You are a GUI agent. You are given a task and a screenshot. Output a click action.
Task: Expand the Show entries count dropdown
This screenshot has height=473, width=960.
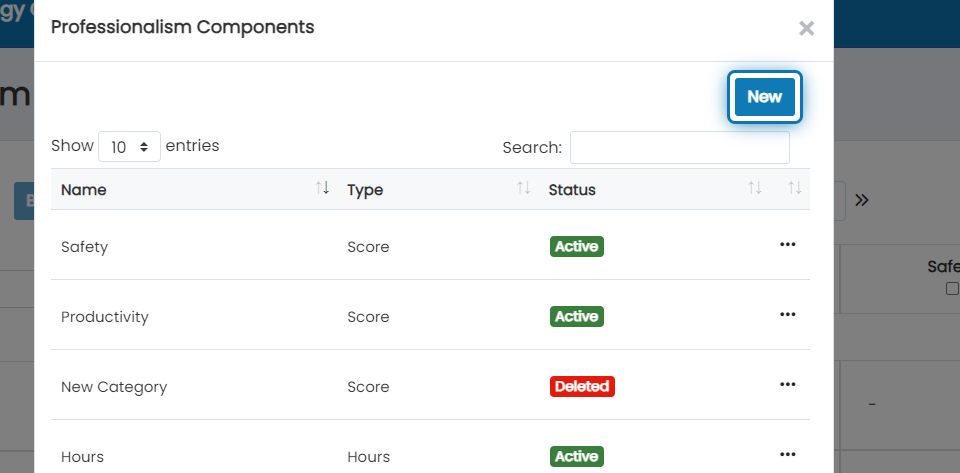coord(129,147)
